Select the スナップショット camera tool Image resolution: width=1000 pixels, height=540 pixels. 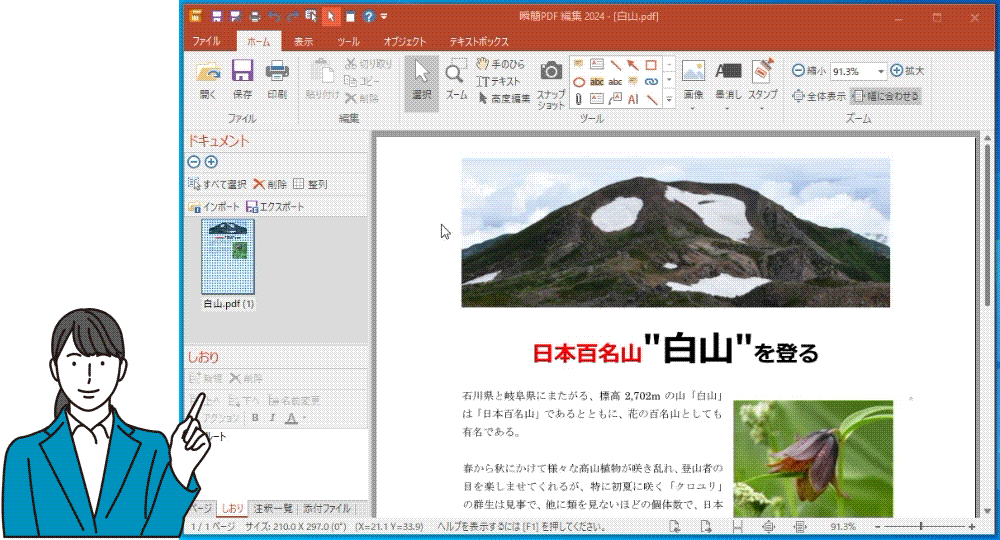click(551, 72)
